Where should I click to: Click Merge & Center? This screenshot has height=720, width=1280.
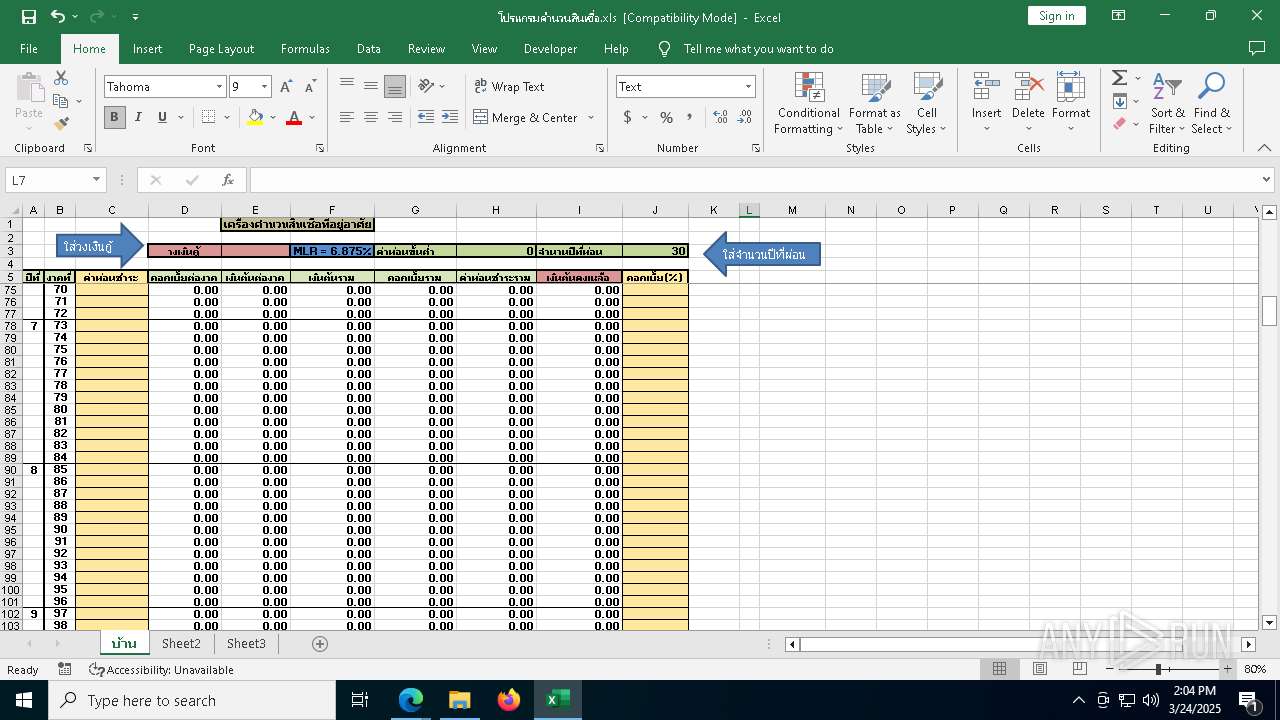coord(526,117)
